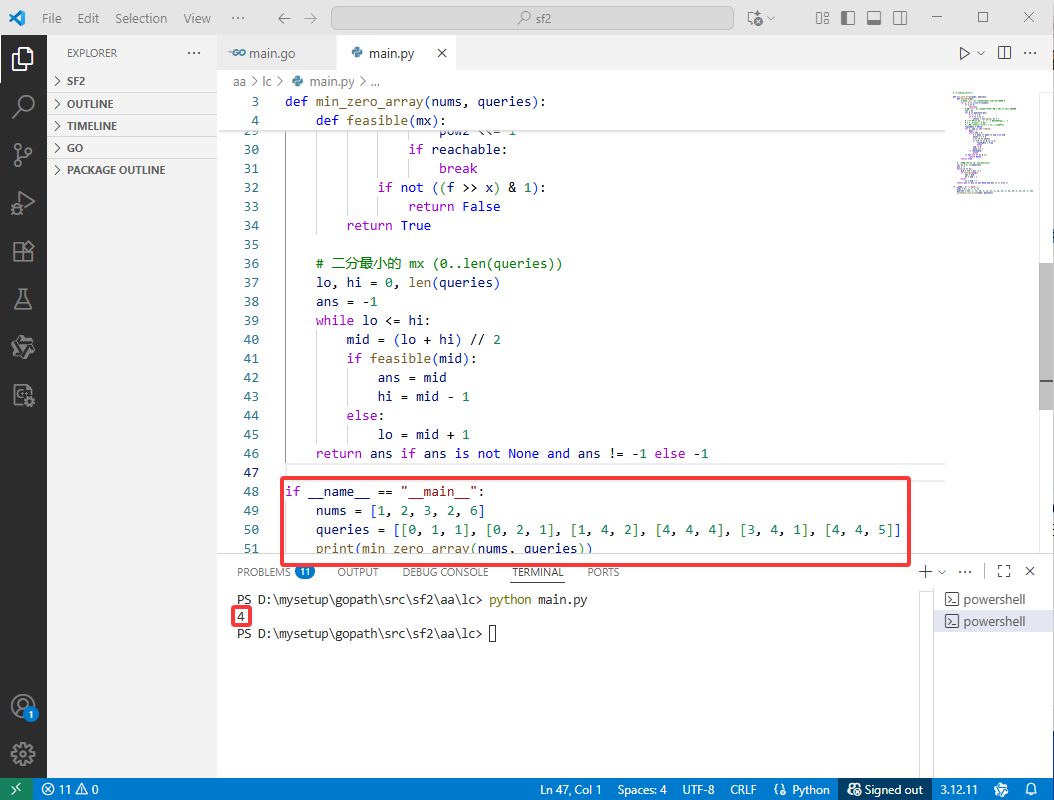Screen dimensions: 1054x800
Task: Open the View menu
Action: click(197, 18)
